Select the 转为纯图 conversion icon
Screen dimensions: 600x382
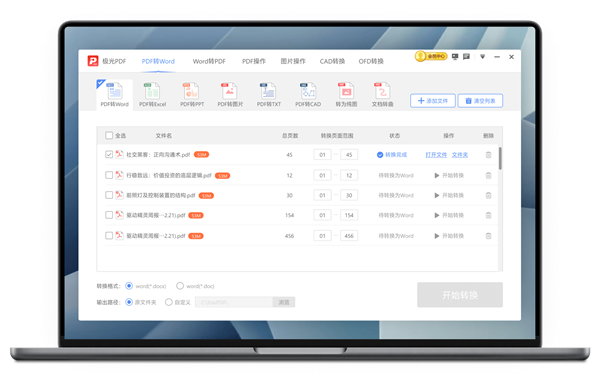(x=346, y=95)
